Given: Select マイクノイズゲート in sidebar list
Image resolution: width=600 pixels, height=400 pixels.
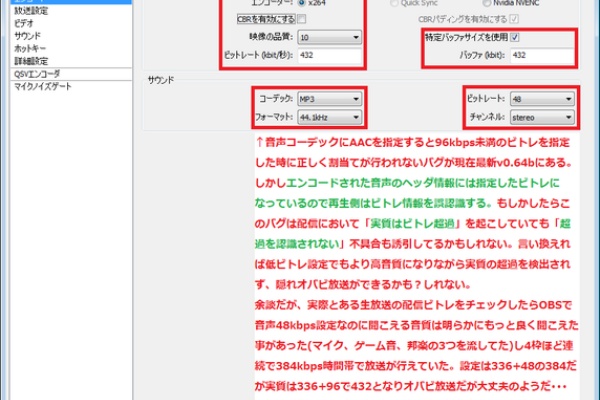Looking at the screenshot, I should [42, 87].
